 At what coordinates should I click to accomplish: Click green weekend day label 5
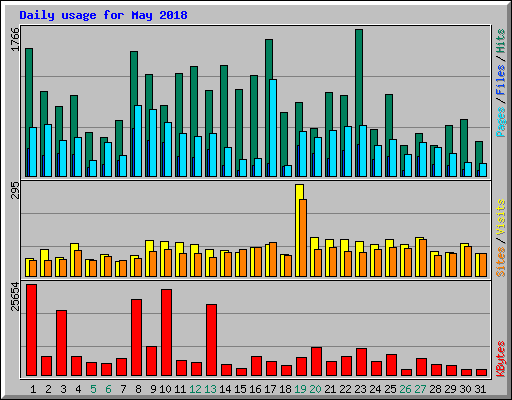[93, 389]
